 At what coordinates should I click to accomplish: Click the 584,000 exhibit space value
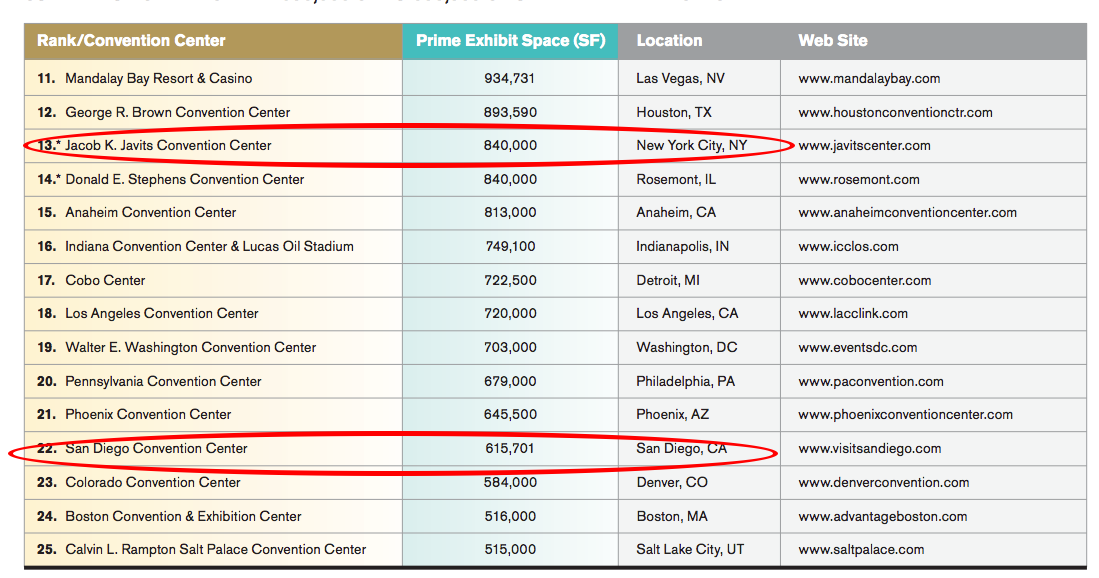click(x=510, y=482)
